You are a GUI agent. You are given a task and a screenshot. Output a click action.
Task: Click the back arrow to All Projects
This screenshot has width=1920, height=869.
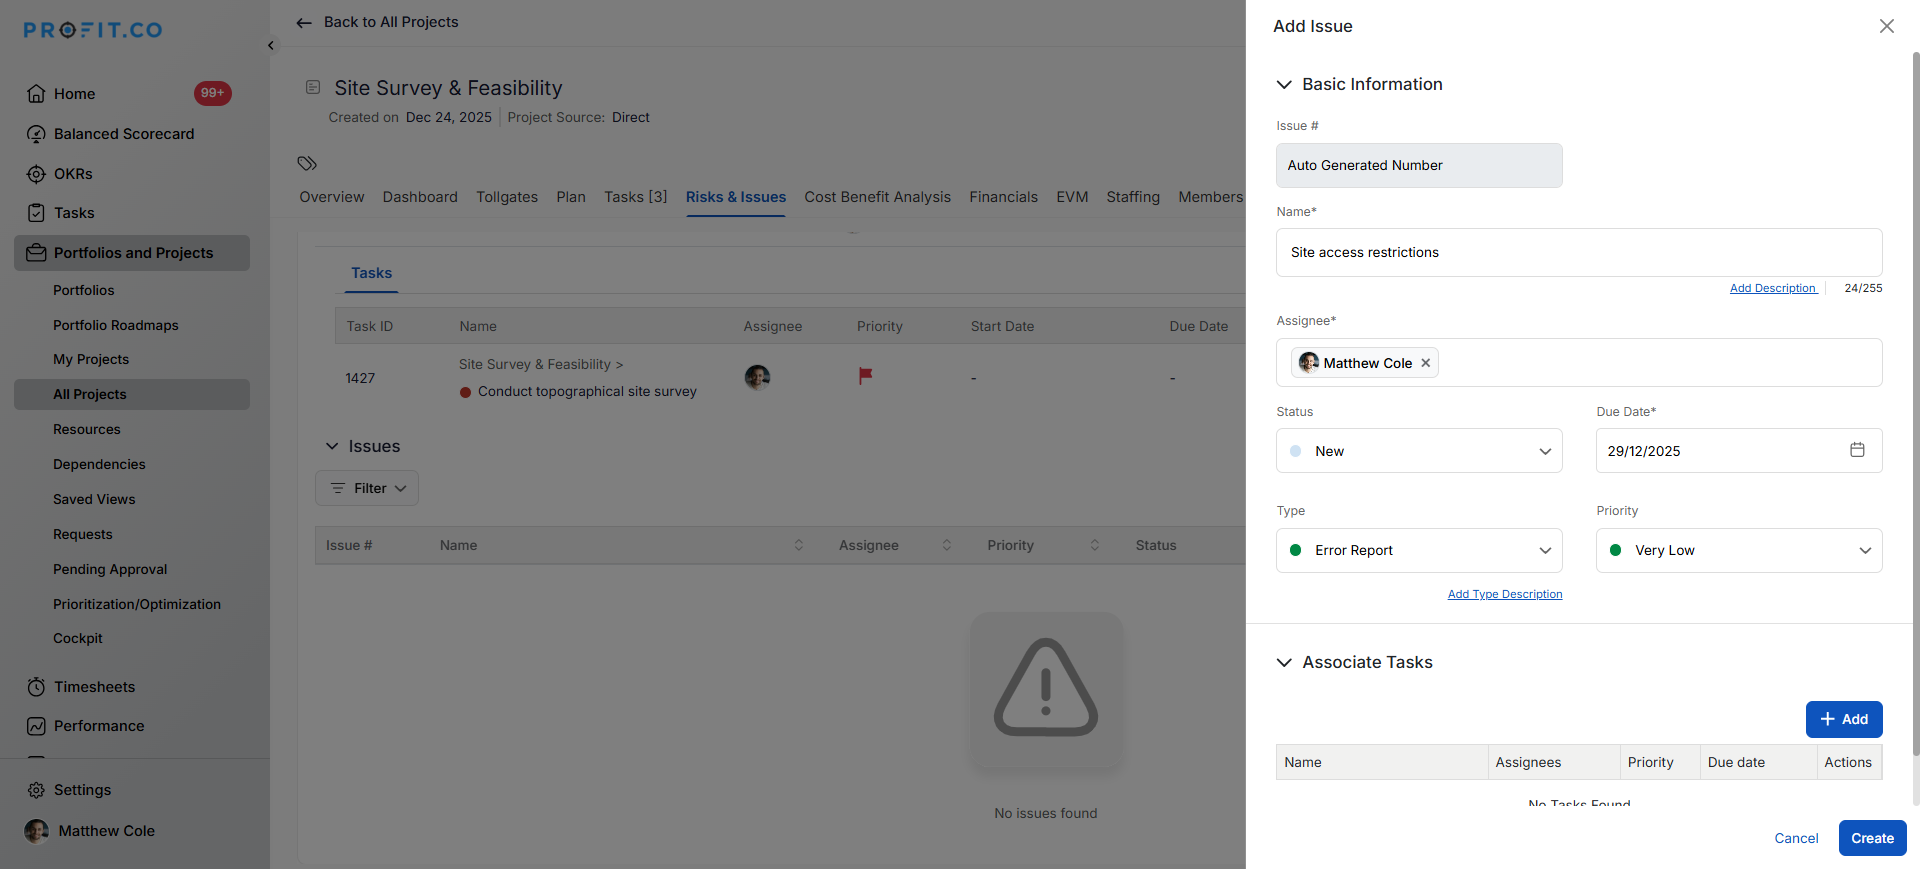[304, 23]
